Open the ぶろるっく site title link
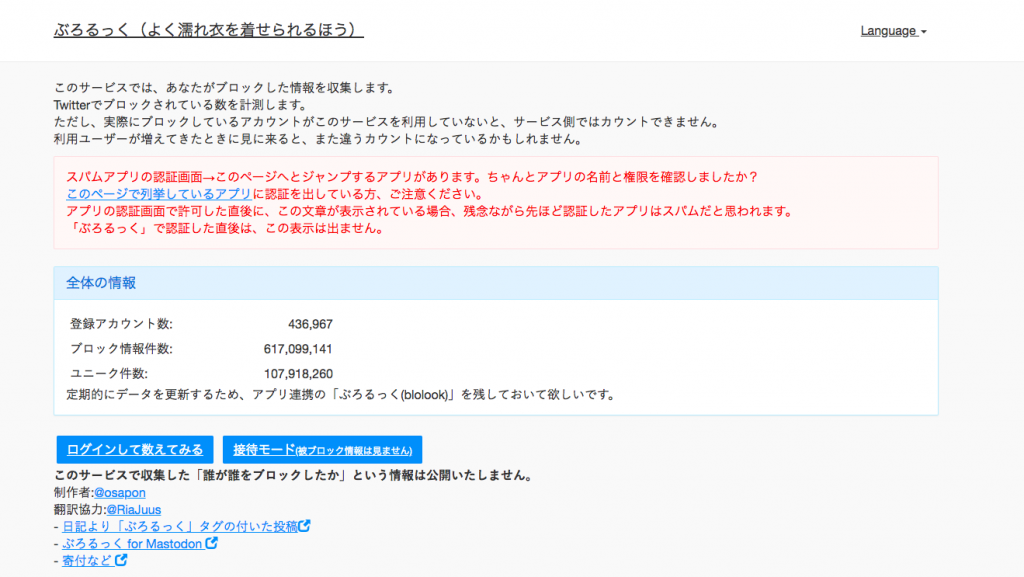The width and height of the screenshot is (1024, 577). point(208,30)
